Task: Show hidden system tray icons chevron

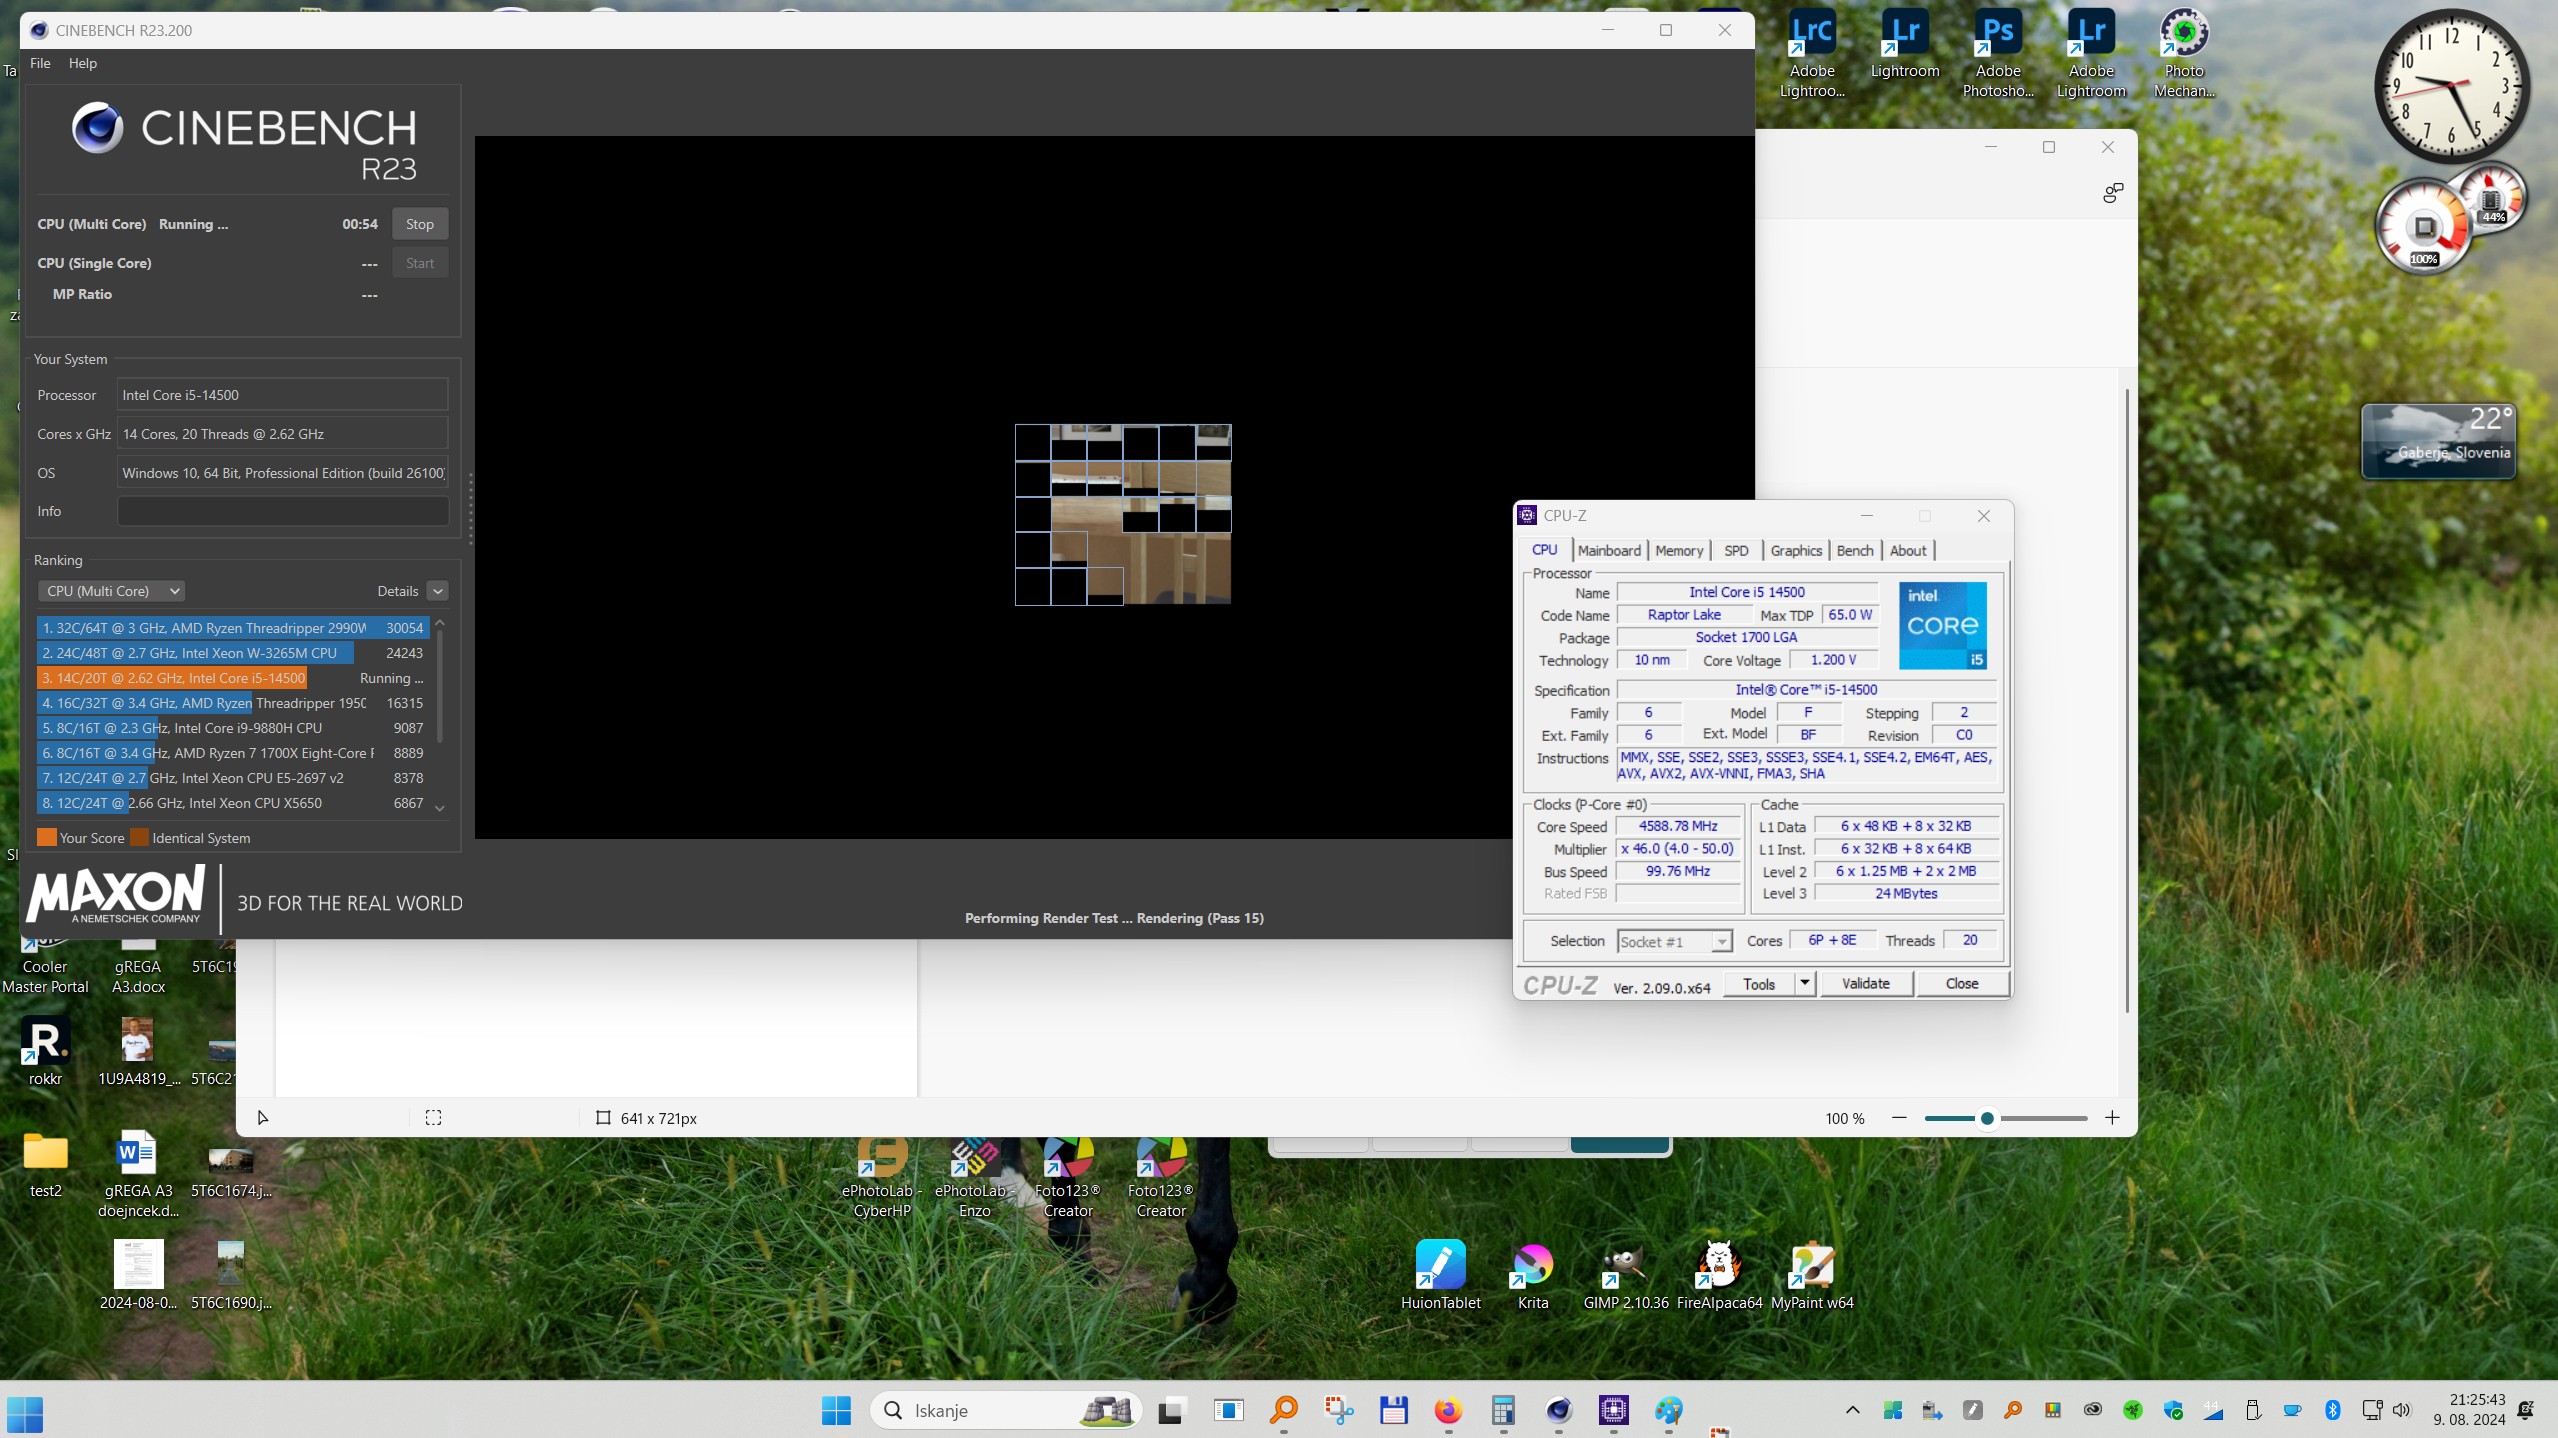Action: [x=1852, y=1410]
